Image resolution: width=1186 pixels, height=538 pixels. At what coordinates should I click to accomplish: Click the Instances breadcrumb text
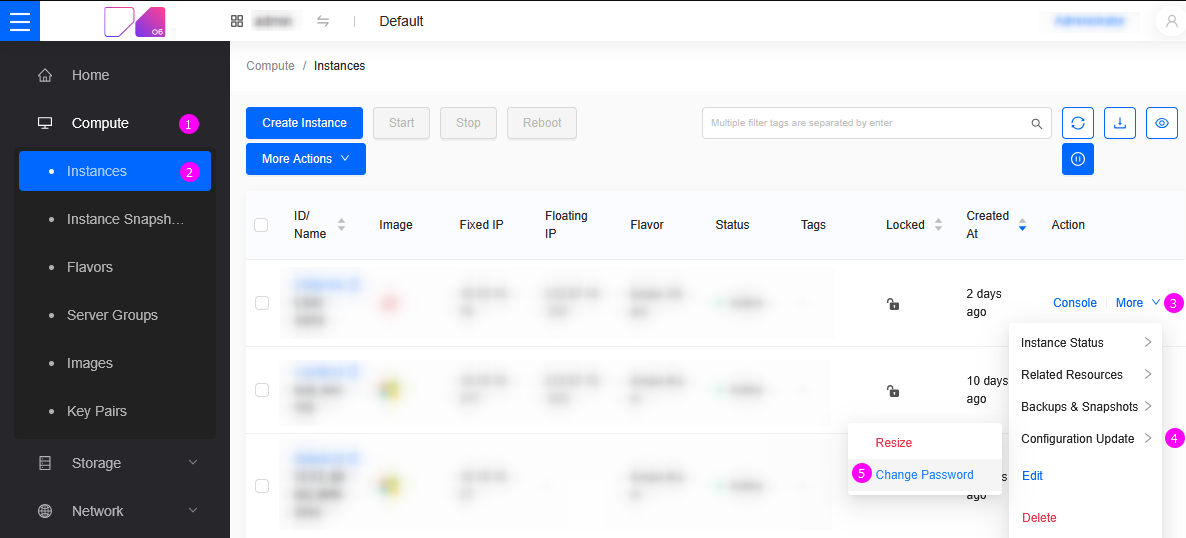(340, 66)
